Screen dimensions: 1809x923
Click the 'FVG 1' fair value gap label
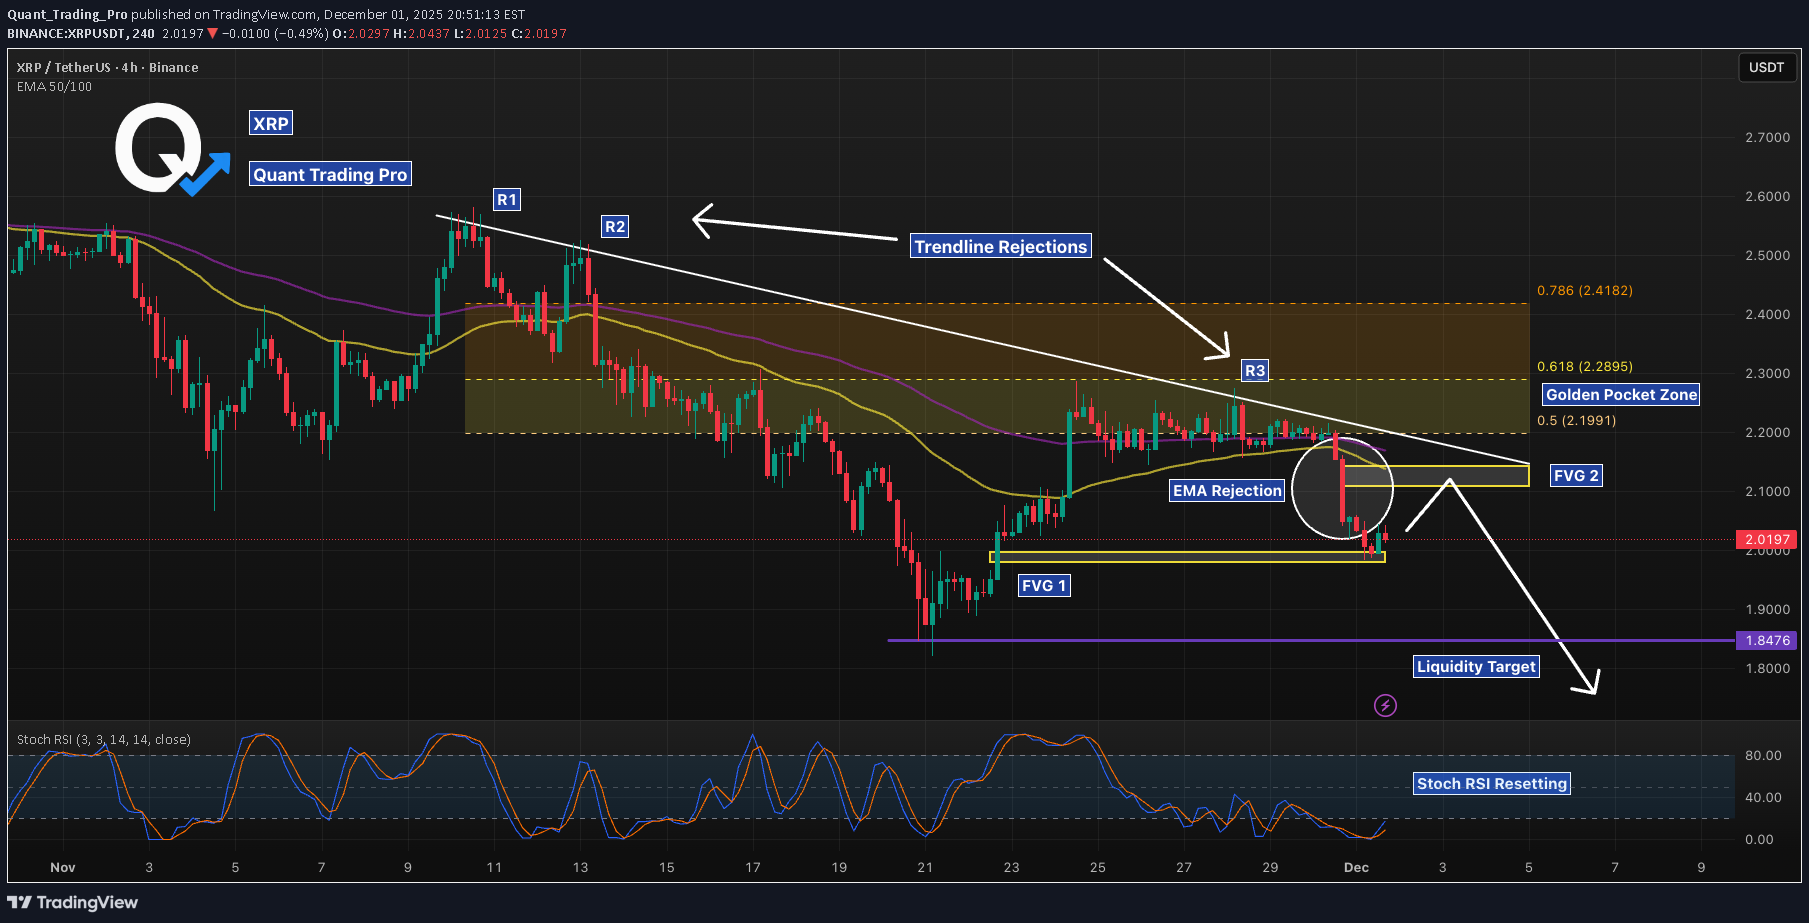1044,585
